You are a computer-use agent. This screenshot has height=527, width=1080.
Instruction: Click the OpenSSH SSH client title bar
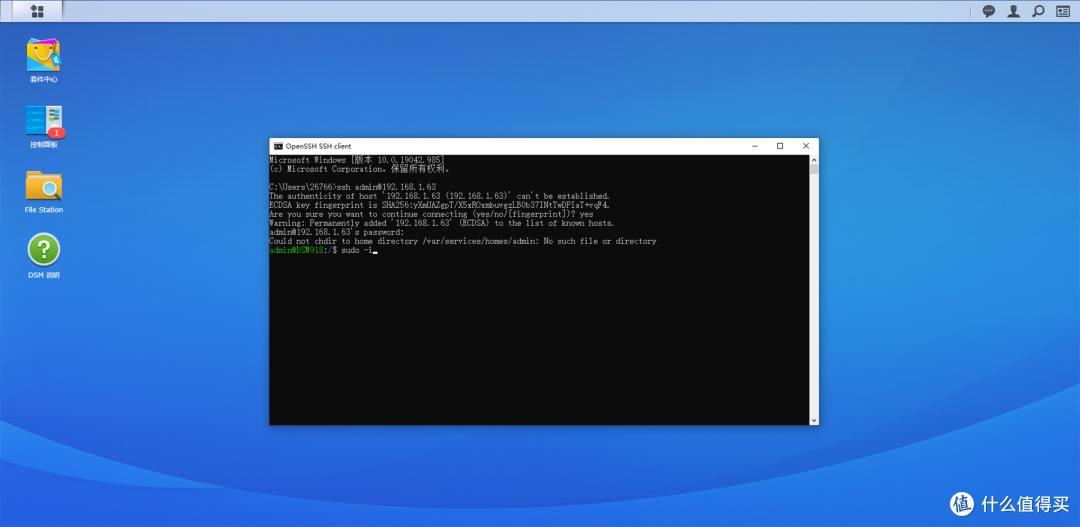pyautogui.click(x=500, y=146)
